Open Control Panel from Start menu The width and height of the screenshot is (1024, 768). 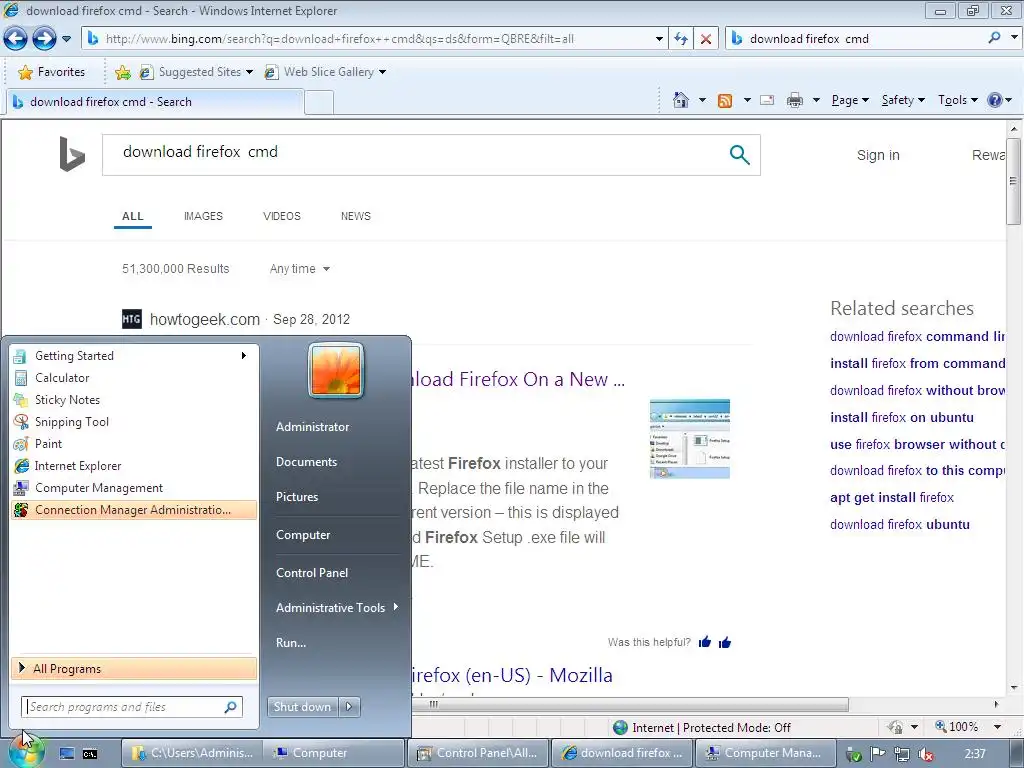pyautogui.click(x=312, y=573)
